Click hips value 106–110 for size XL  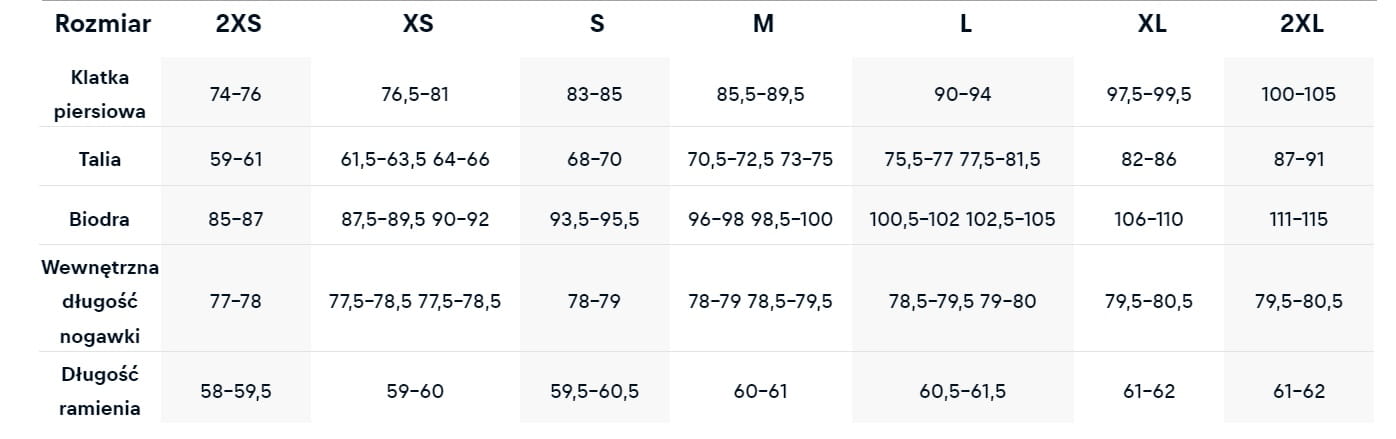point(1150,219)
